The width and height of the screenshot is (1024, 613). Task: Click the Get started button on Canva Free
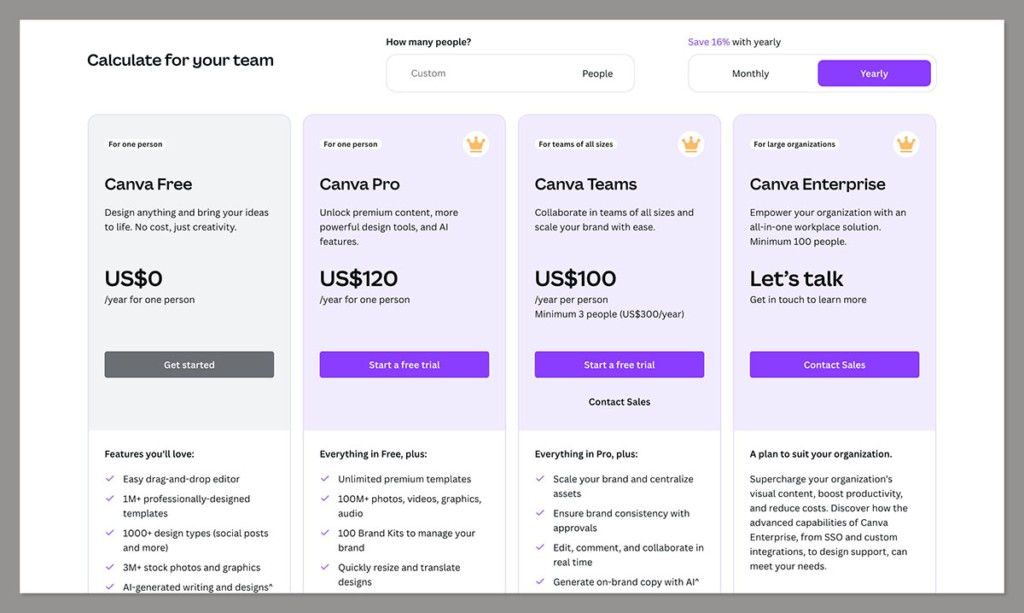[188, 364]
